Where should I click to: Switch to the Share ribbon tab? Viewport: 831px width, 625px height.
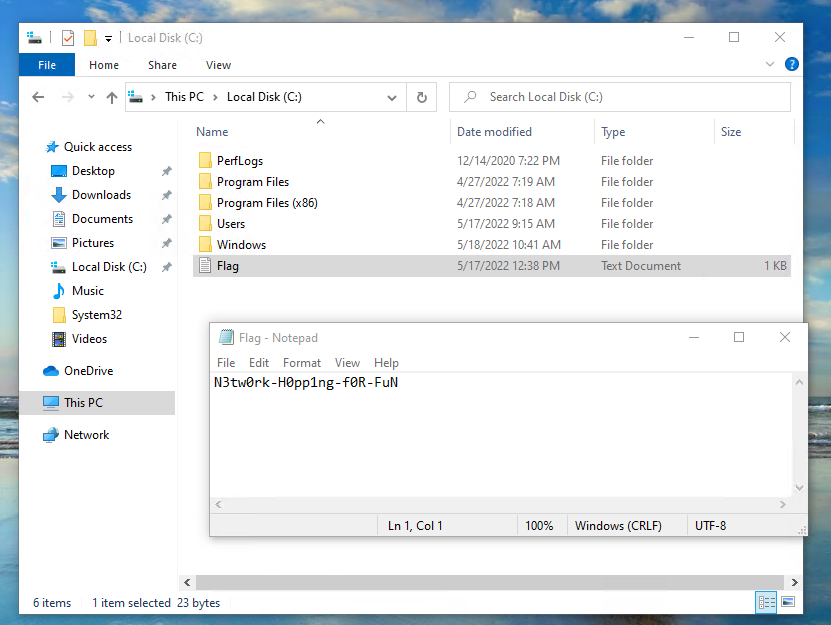[x=162, y=65]
